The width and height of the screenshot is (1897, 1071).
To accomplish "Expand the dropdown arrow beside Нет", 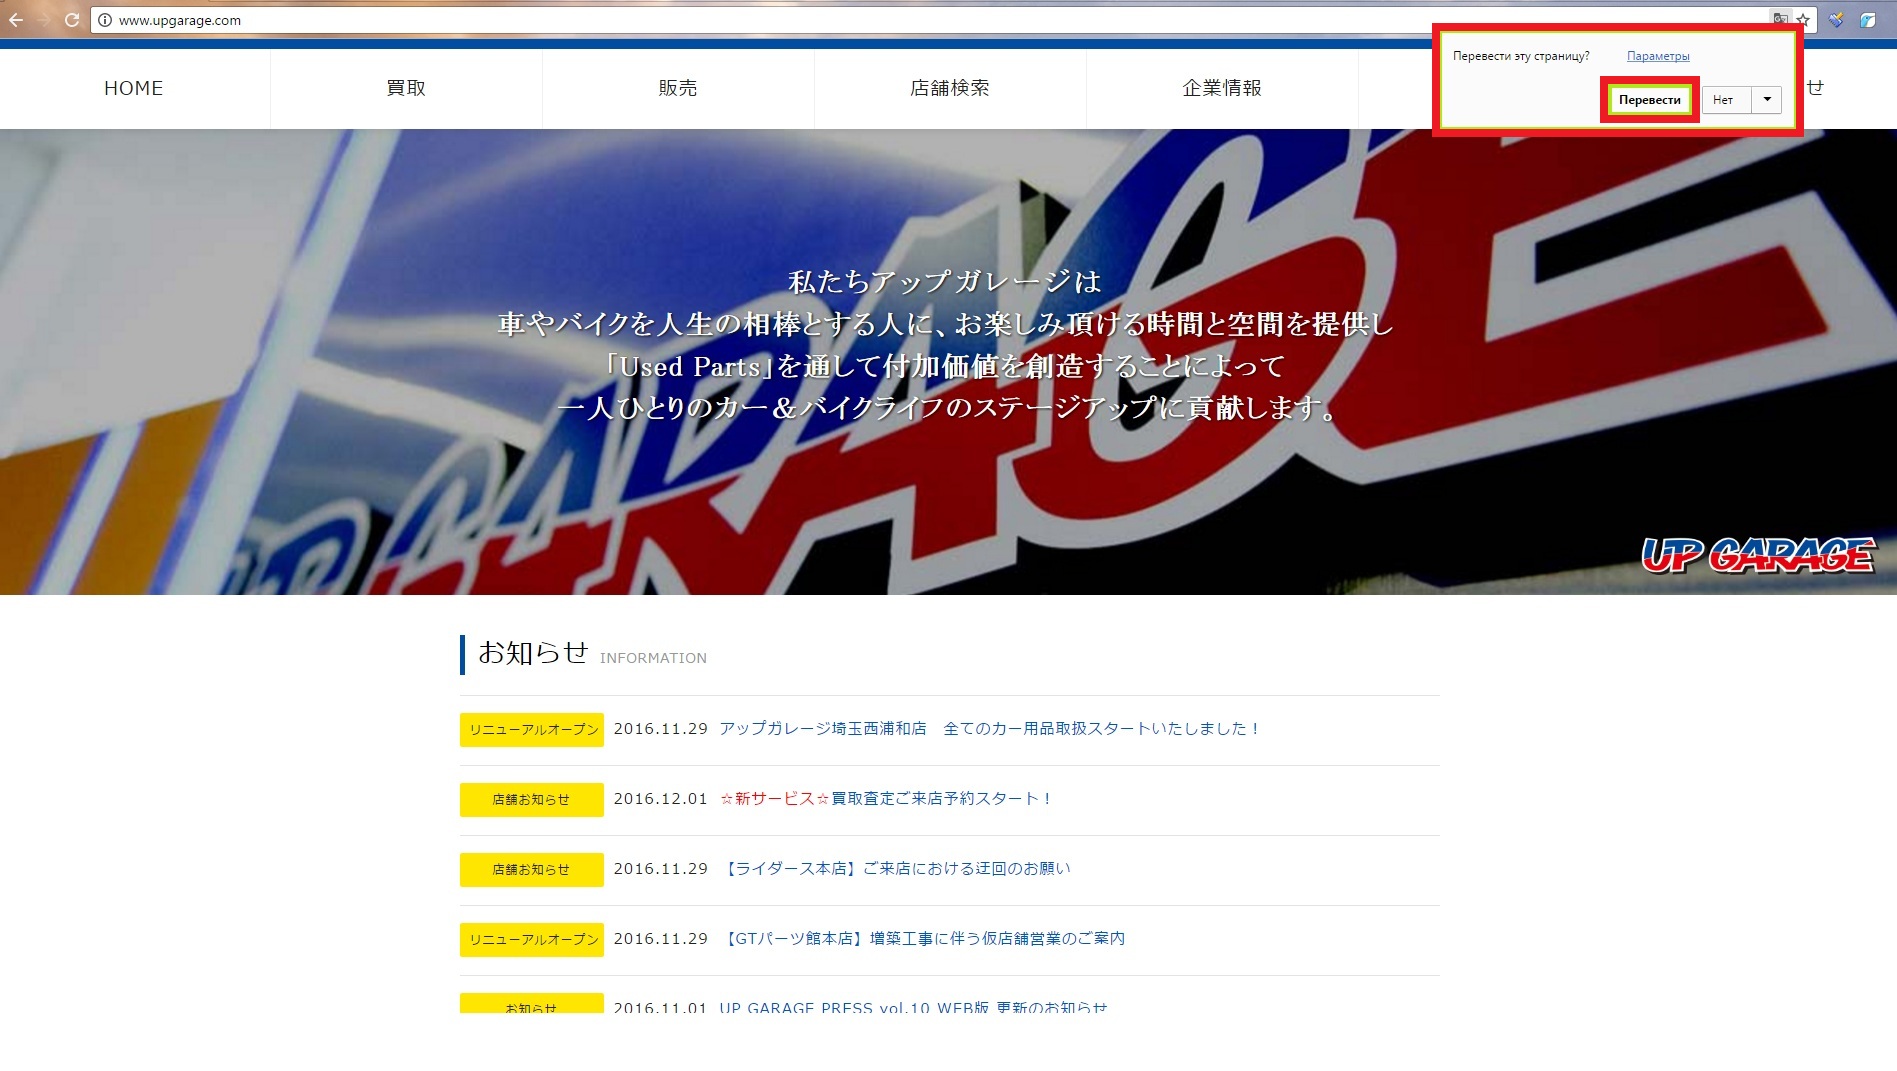I will coord(1767,100).
